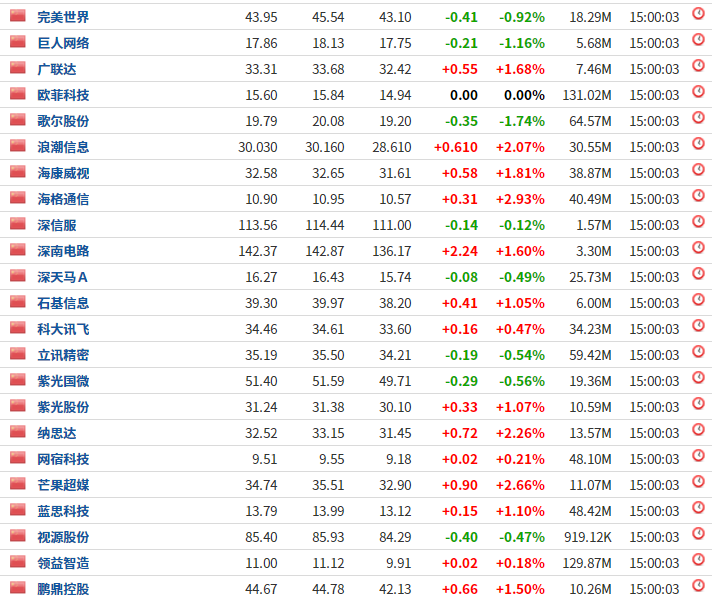Select the 0.00% change for 欧菲科技
Screen dimensions: 712x601
524,95
